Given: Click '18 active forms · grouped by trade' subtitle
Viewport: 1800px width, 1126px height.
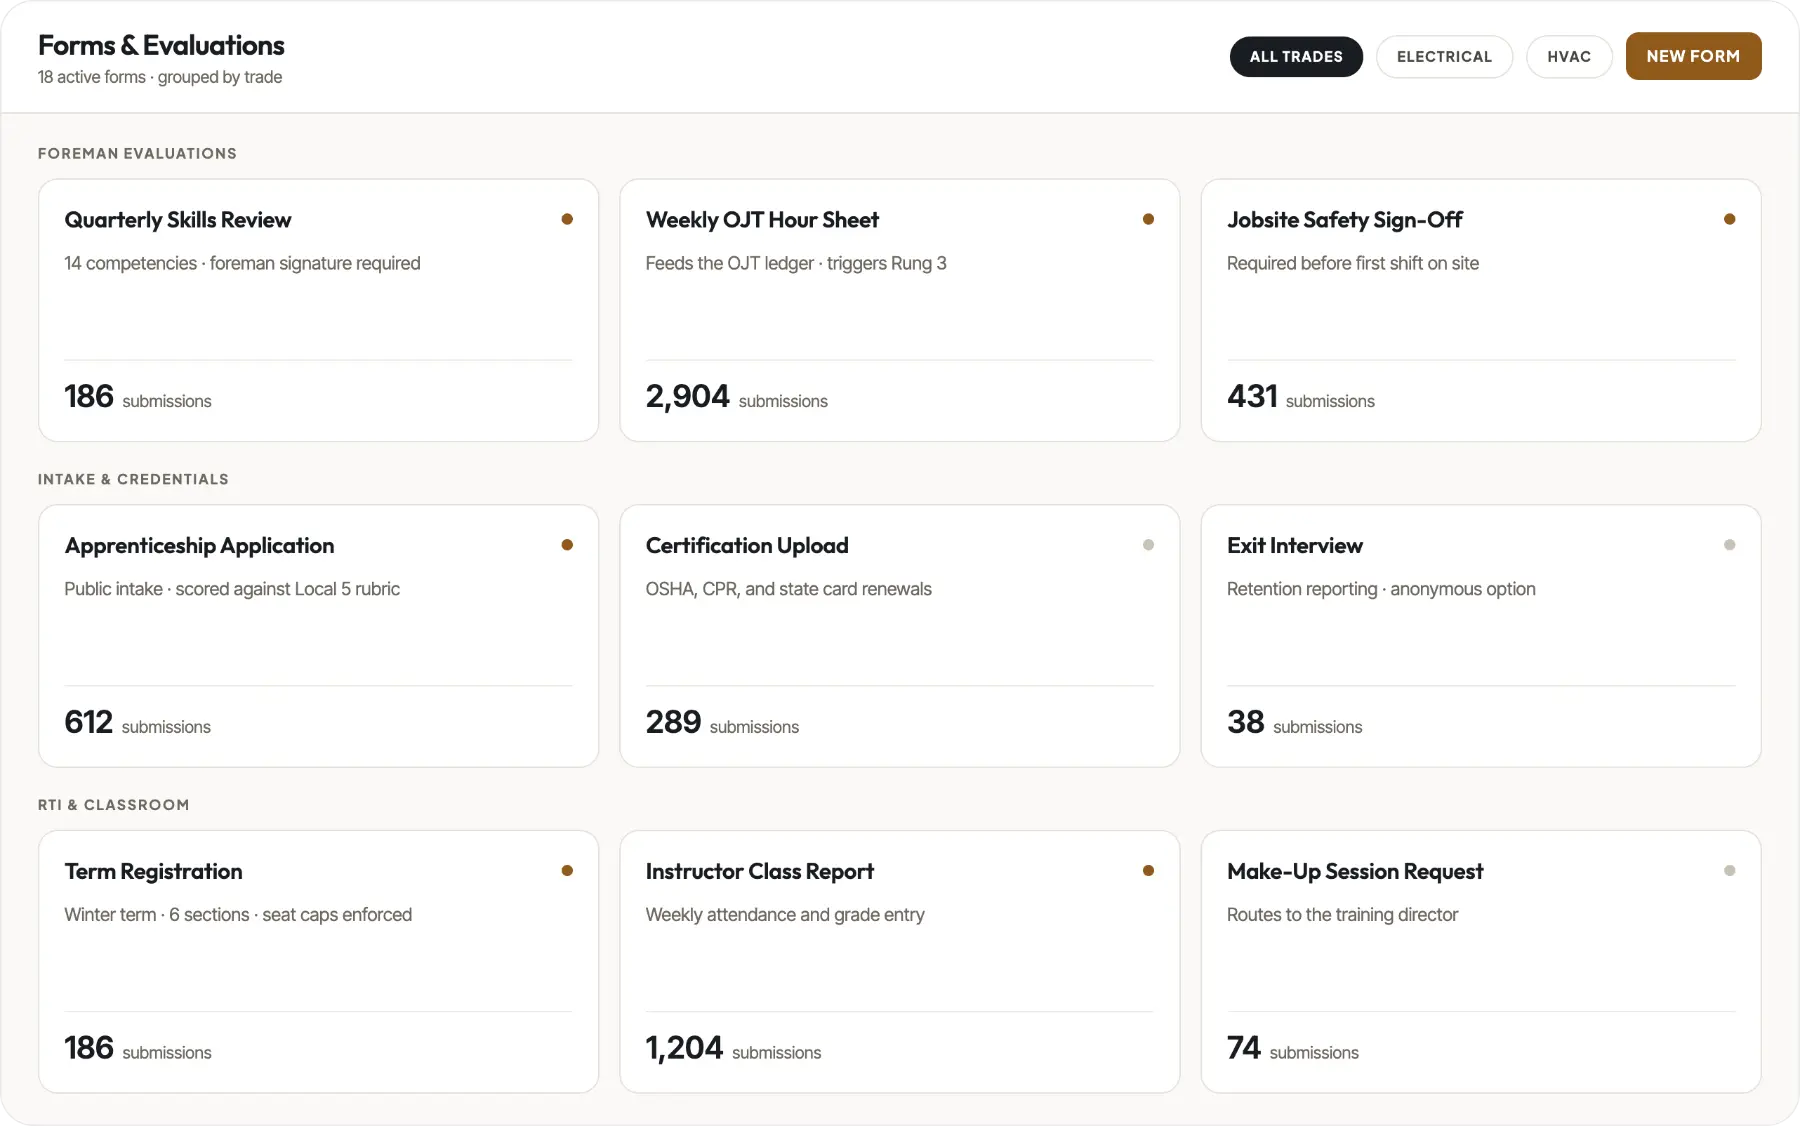Looking at the screenshot, I should [160, 77].
